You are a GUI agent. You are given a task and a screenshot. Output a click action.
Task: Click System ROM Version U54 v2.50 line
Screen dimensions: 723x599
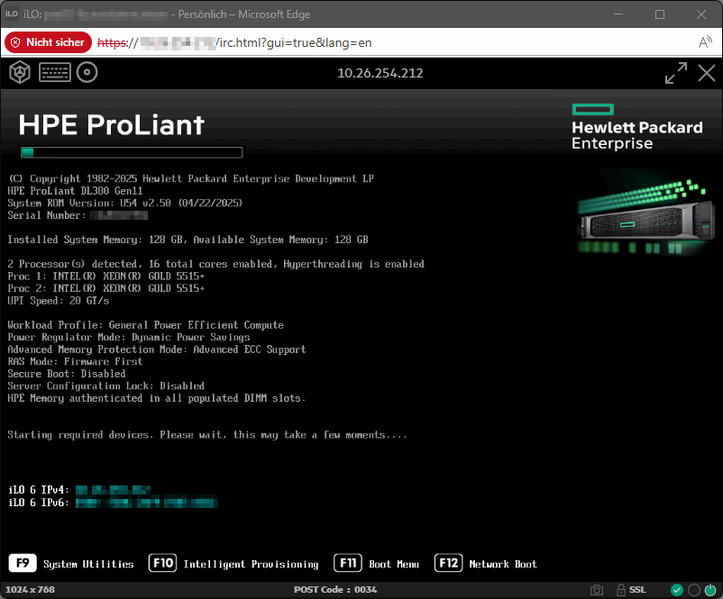coord(125,203)
